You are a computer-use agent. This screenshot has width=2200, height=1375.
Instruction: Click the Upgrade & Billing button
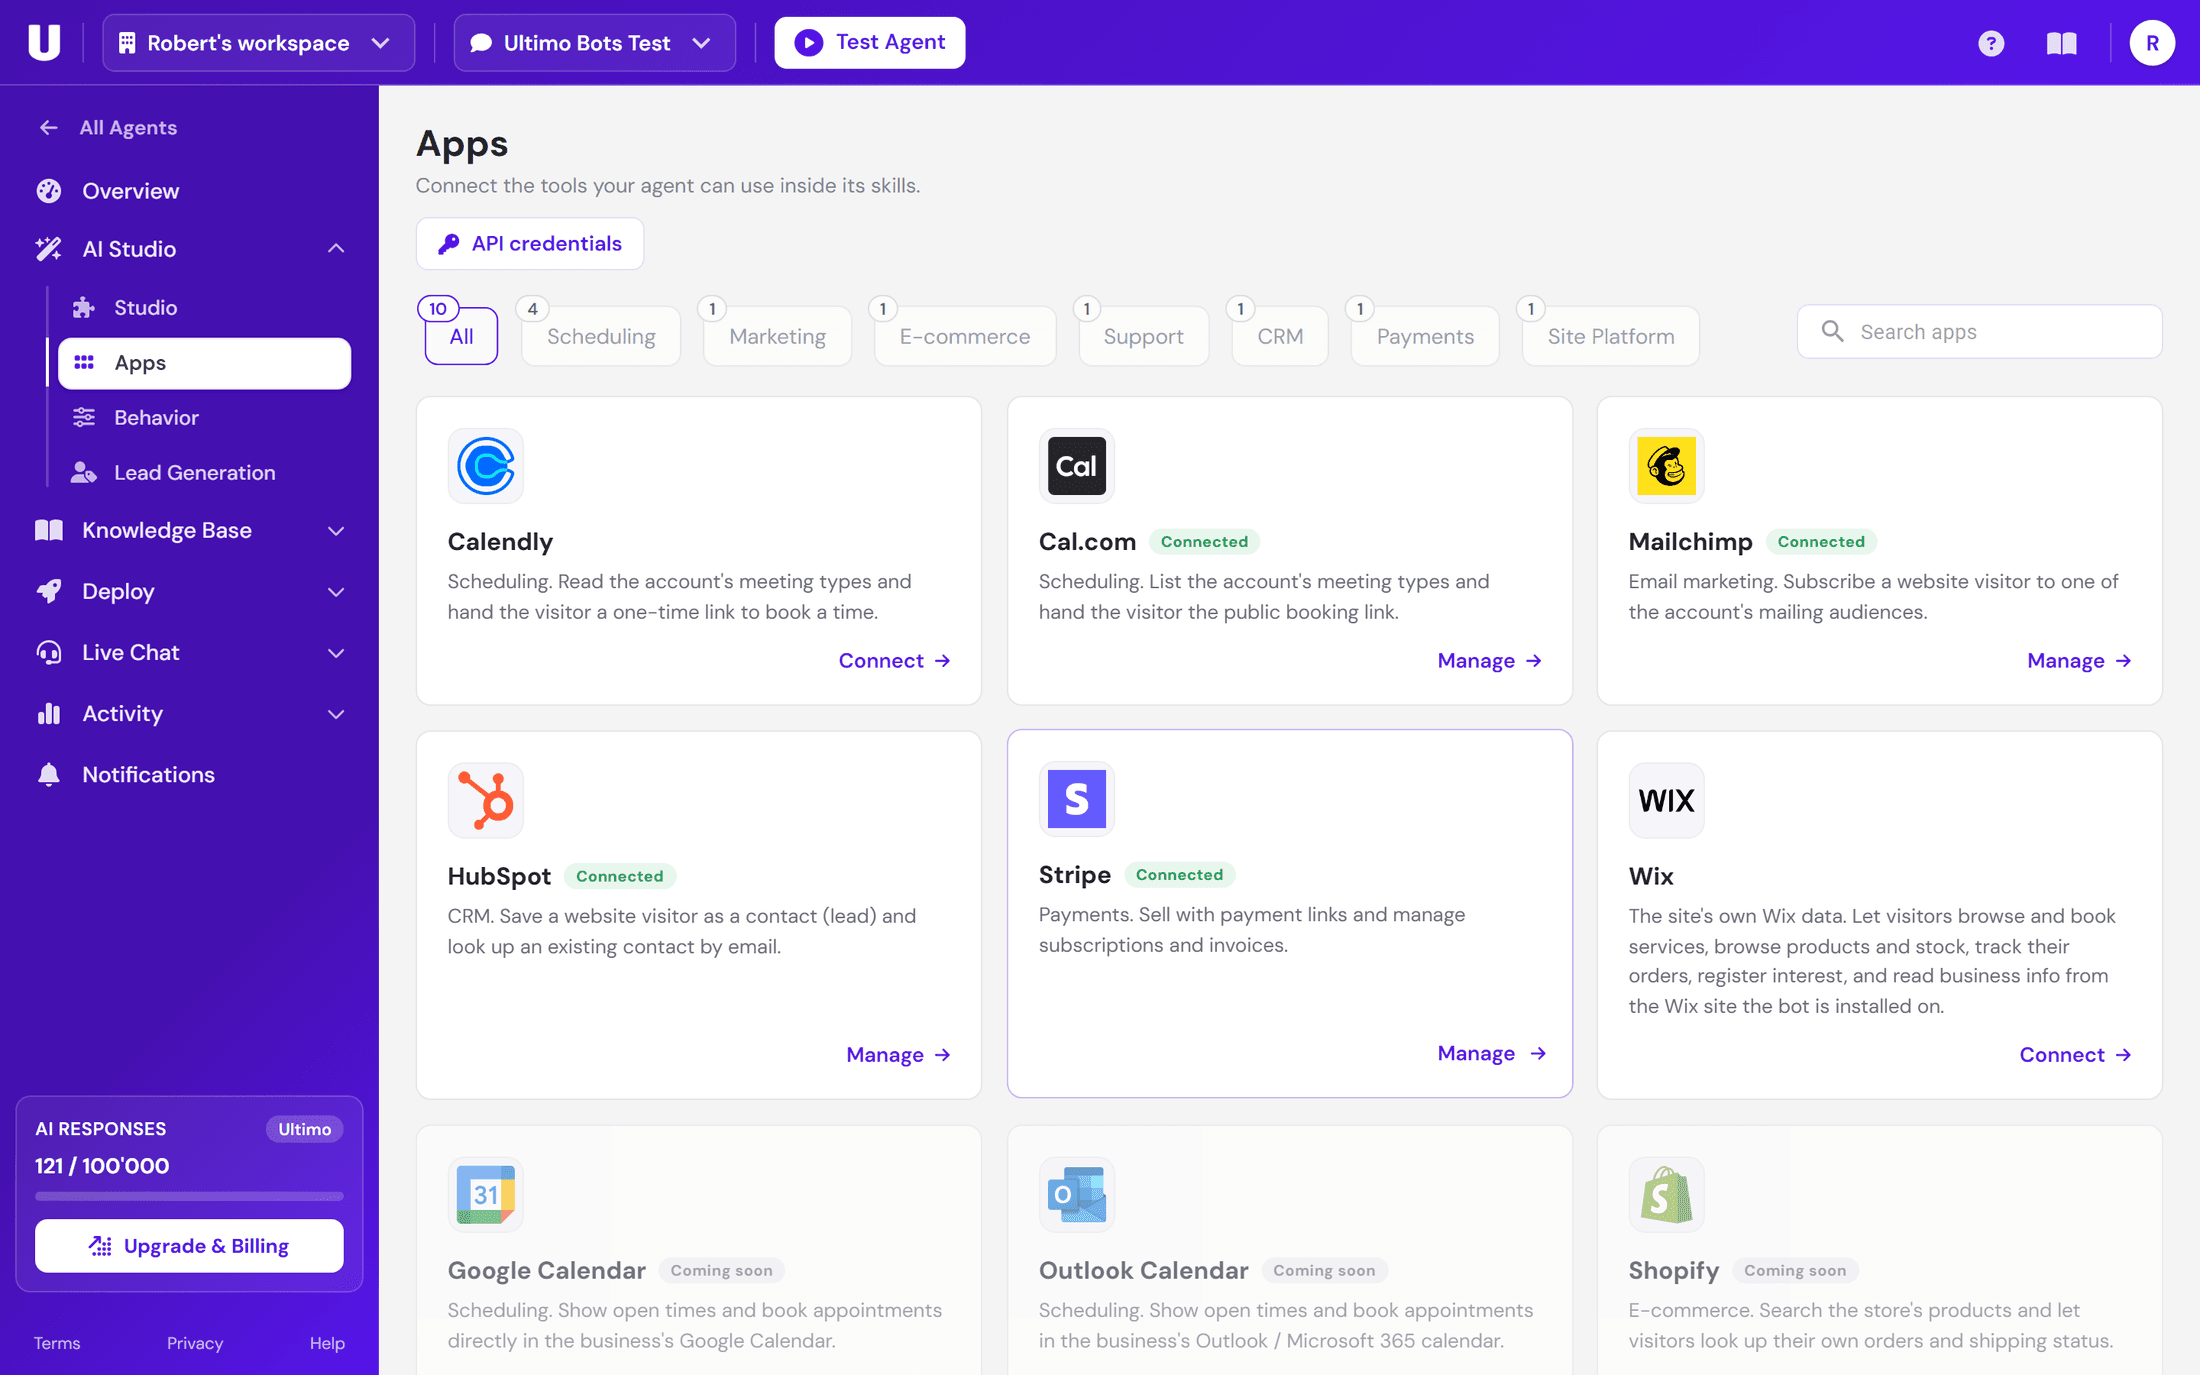189,1246
